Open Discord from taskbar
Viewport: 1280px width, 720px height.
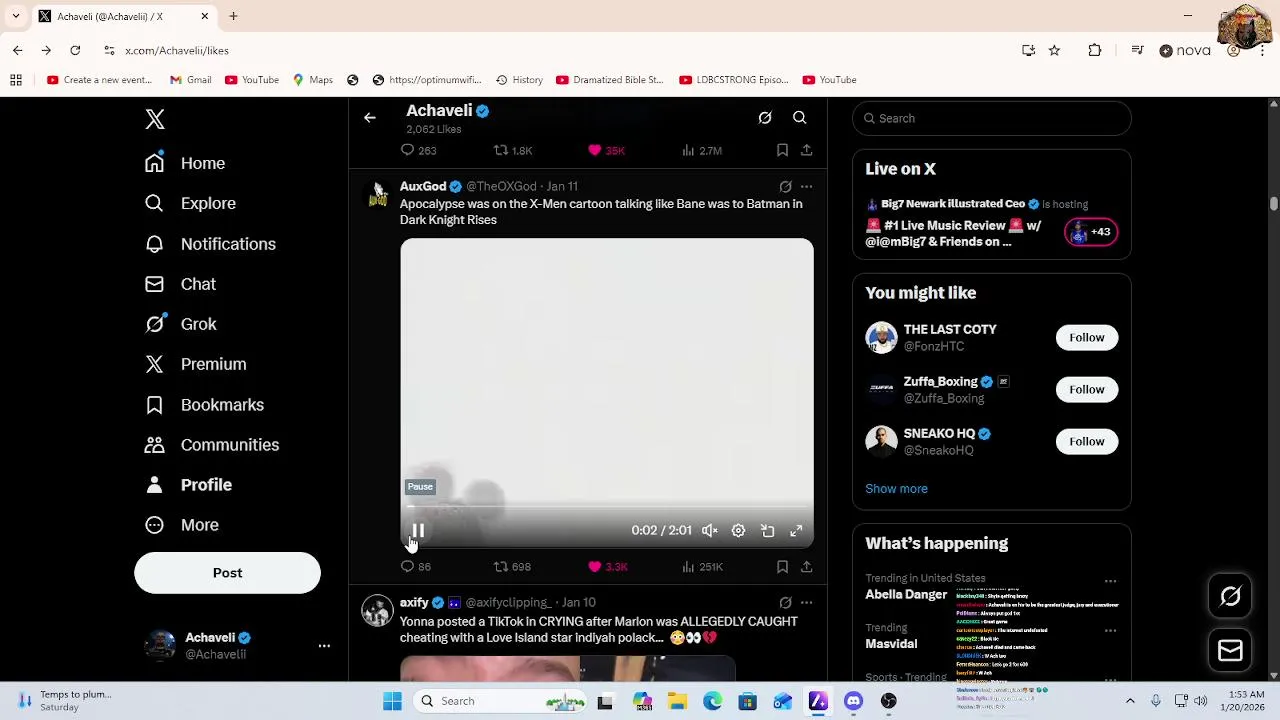click(853, 701)
